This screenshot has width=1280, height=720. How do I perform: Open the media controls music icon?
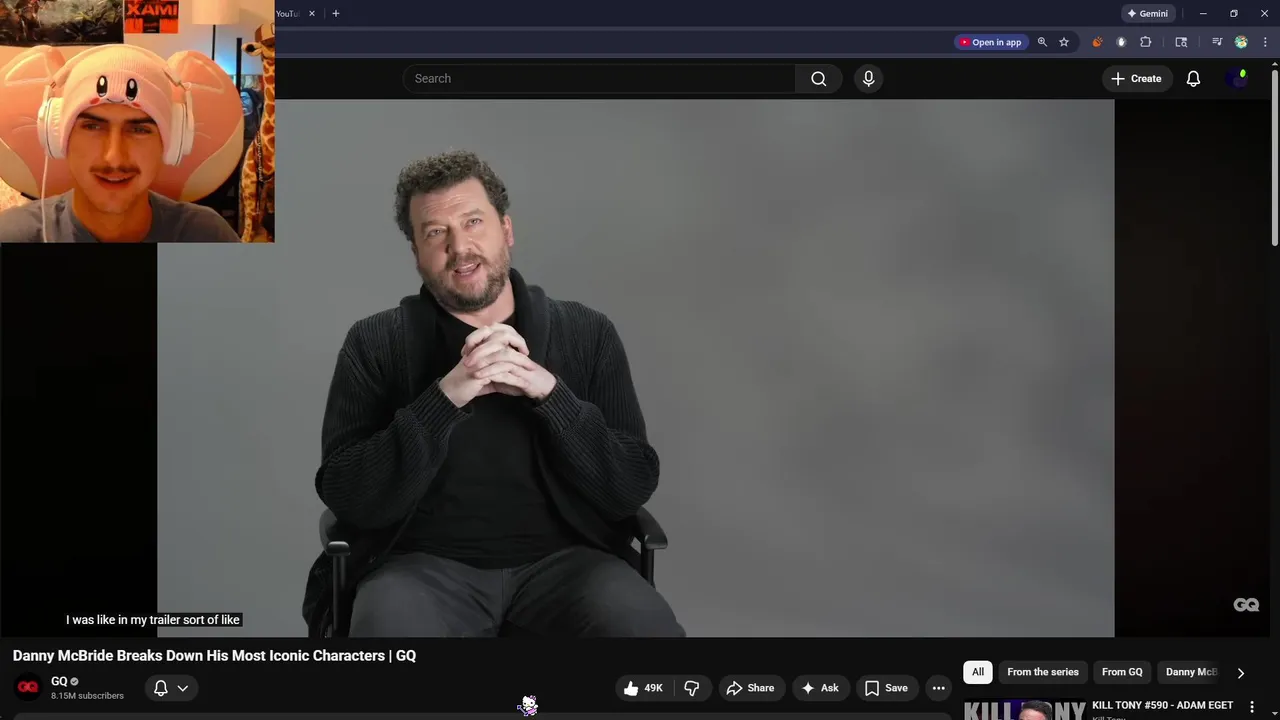(x=1217, y=42)
